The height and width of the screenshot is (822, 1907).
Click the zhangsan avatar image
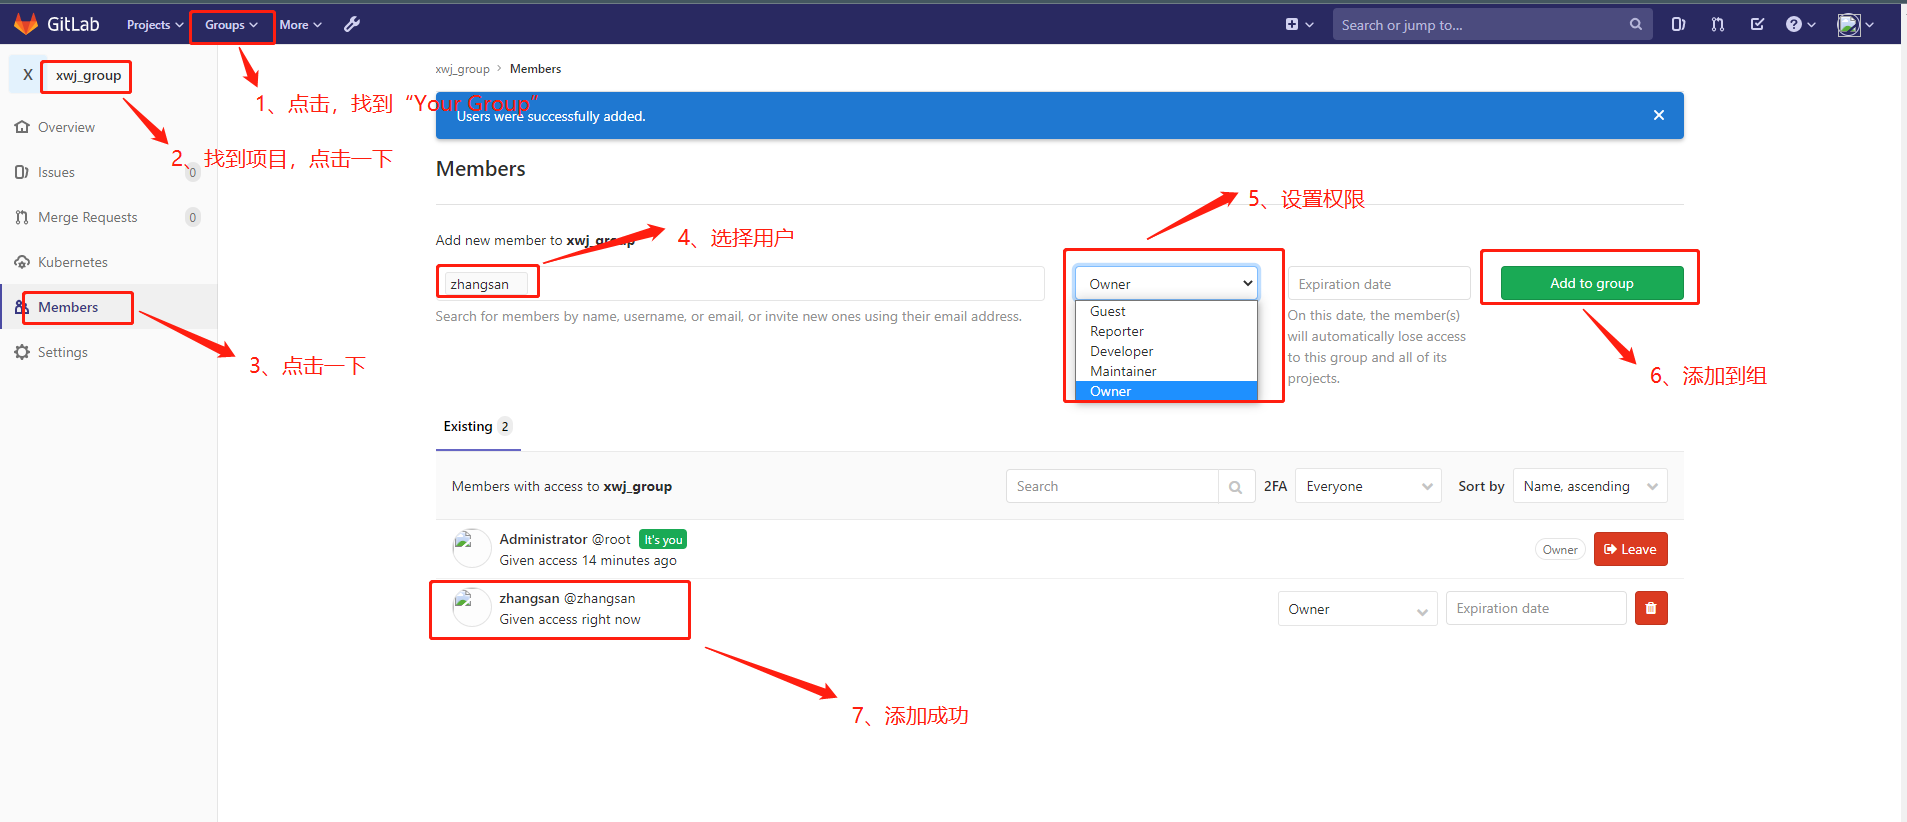click(471, 607)
